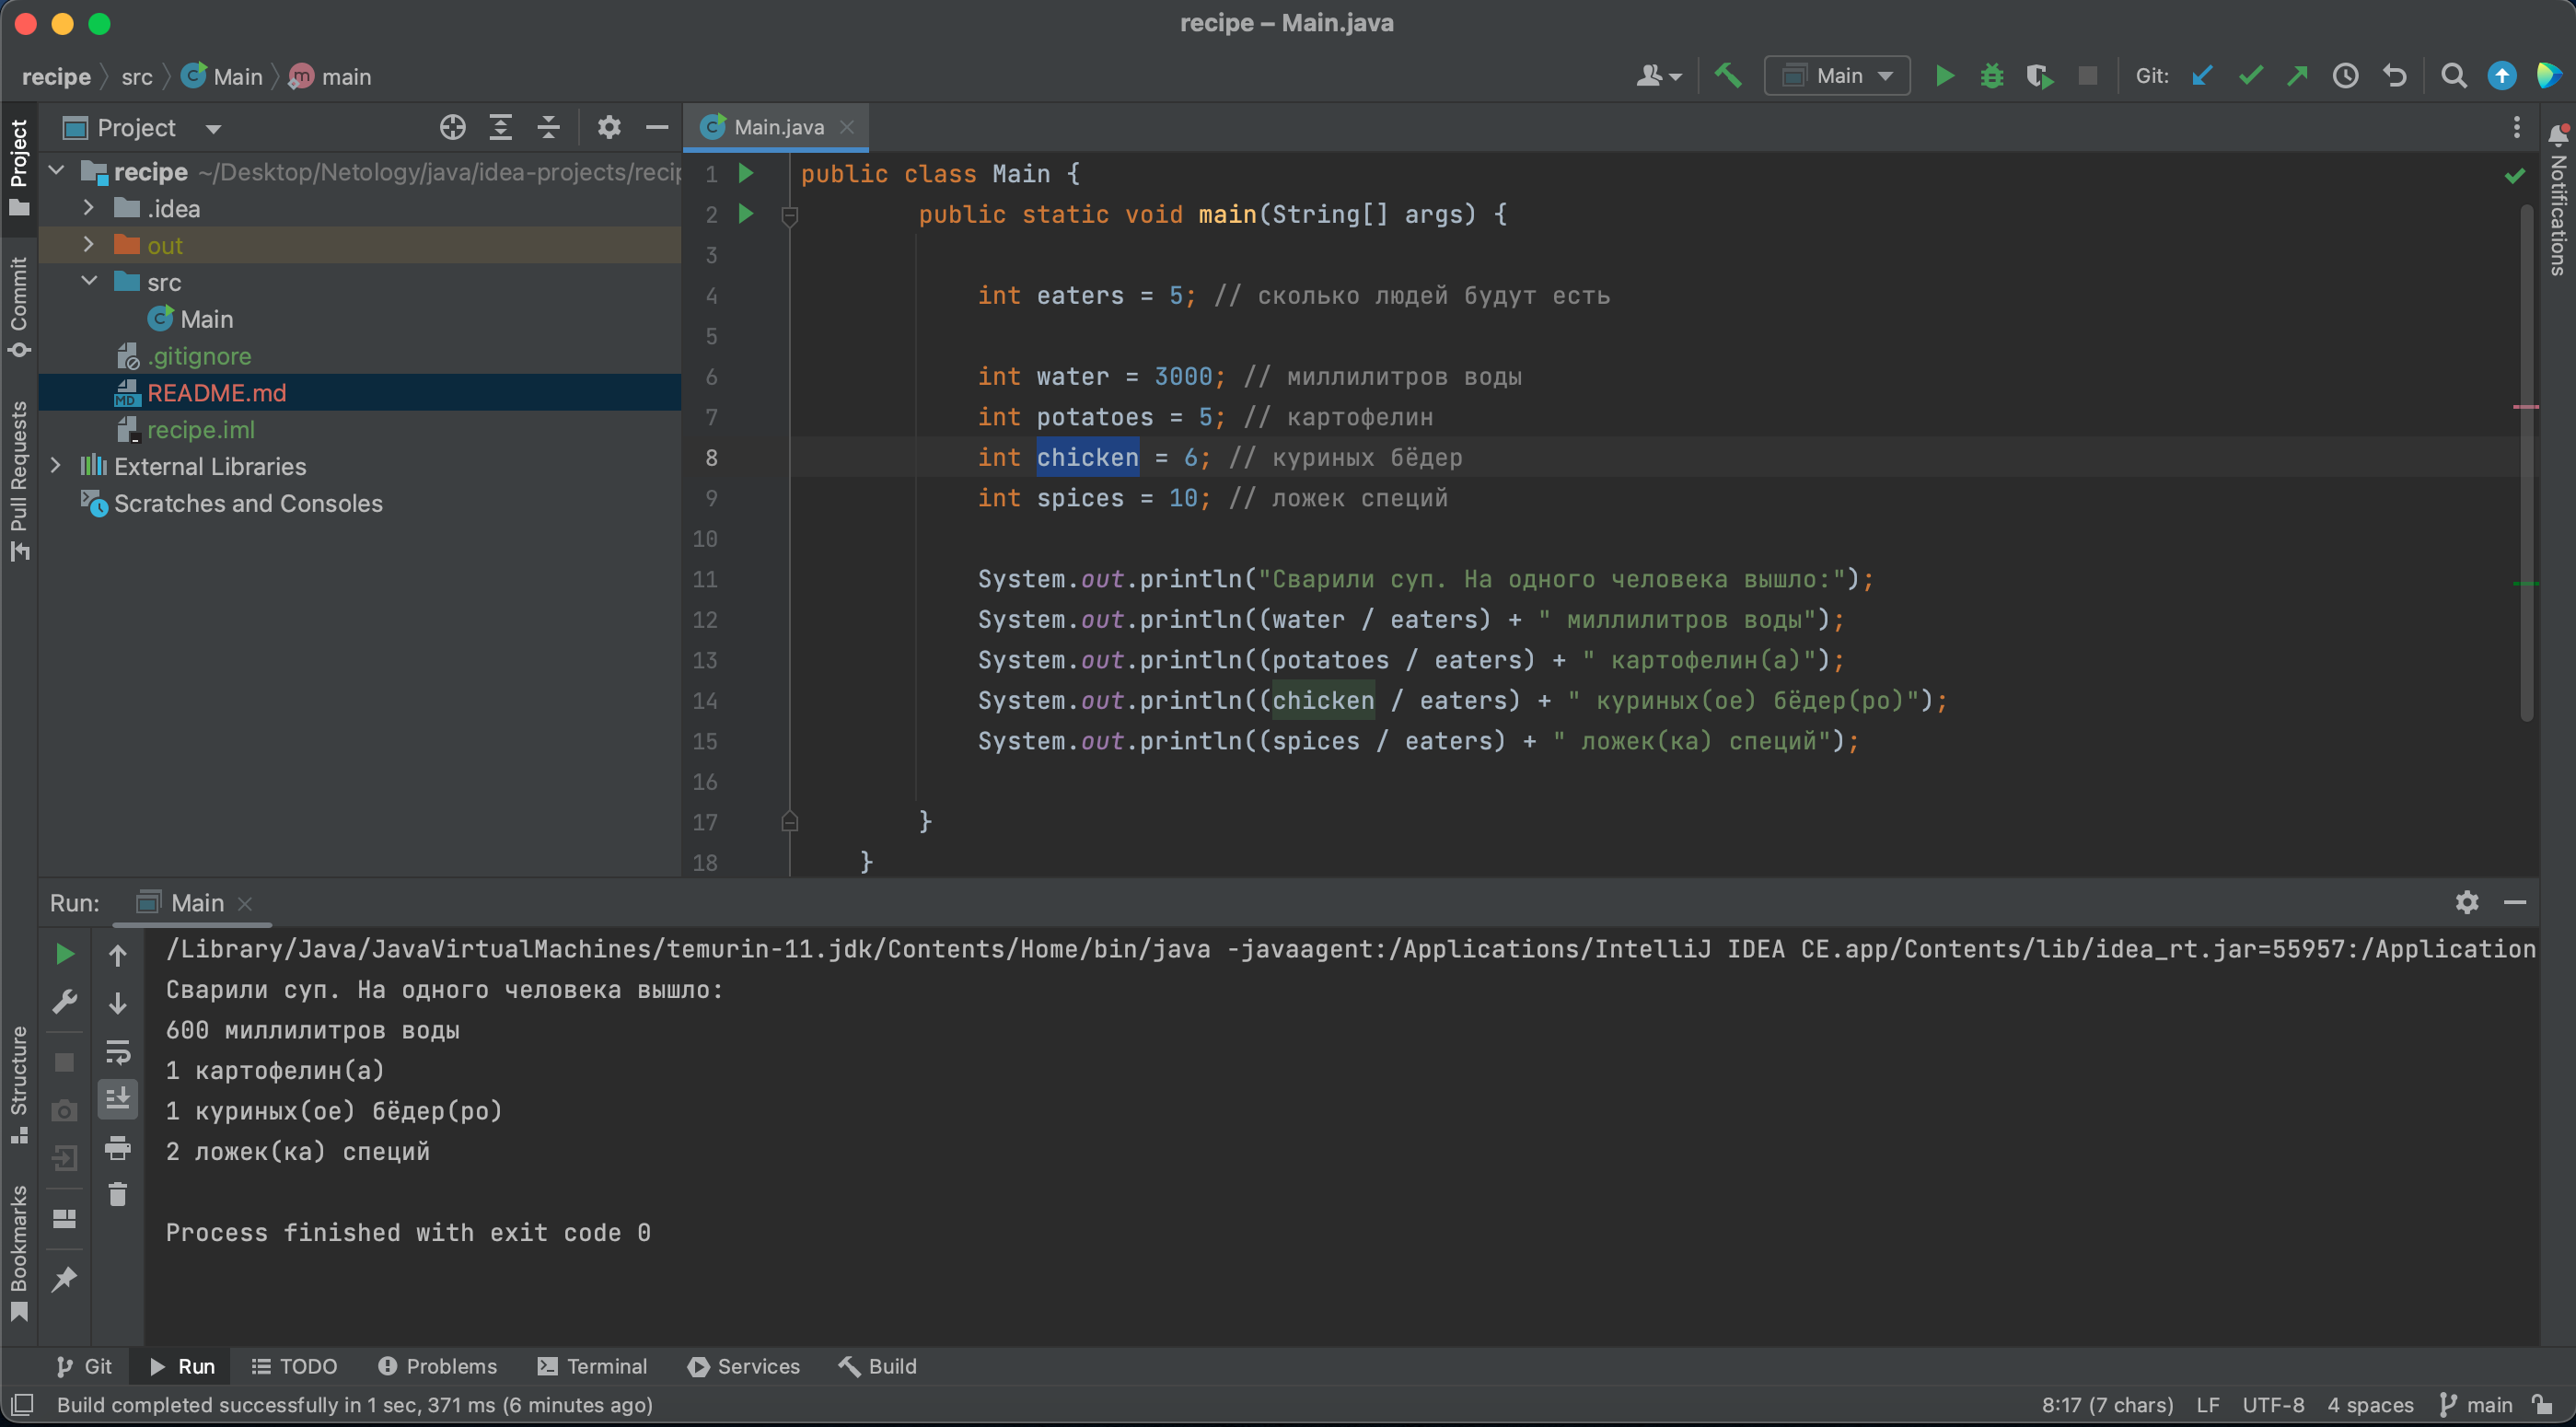Toggle soft-wrap in Run console
The image size is (2576, 1427).
coord(118,1051)
